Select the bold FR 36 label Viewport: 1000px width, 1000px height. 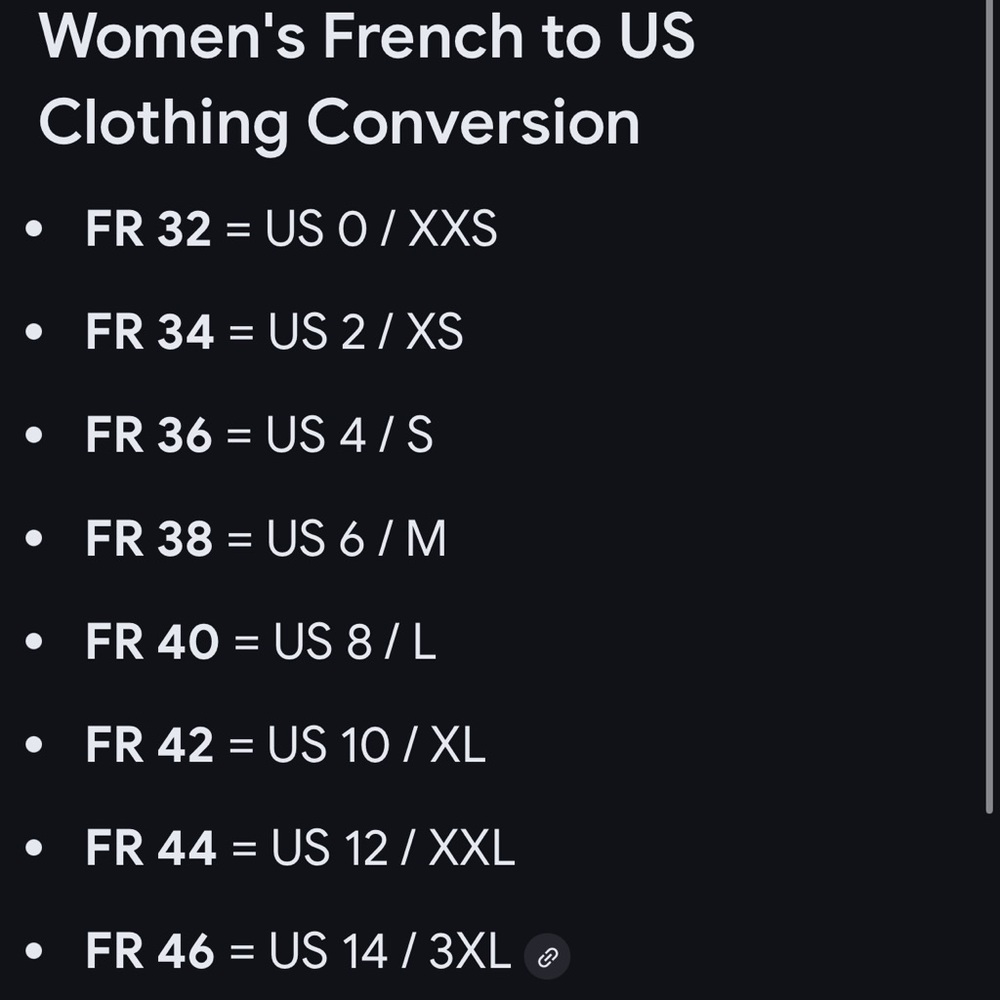click(x=149, y=436)
